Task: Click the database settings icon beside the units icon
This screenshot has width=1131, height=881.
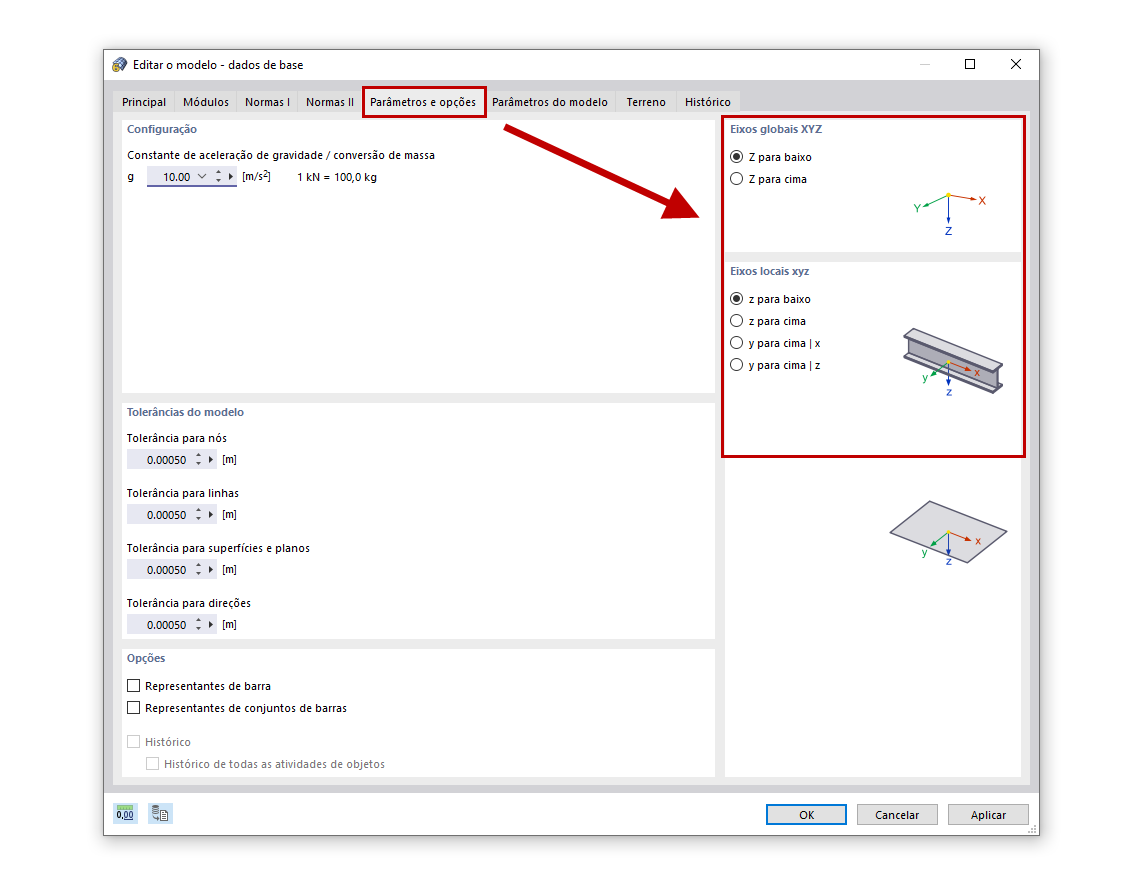Action: point(160,814)
